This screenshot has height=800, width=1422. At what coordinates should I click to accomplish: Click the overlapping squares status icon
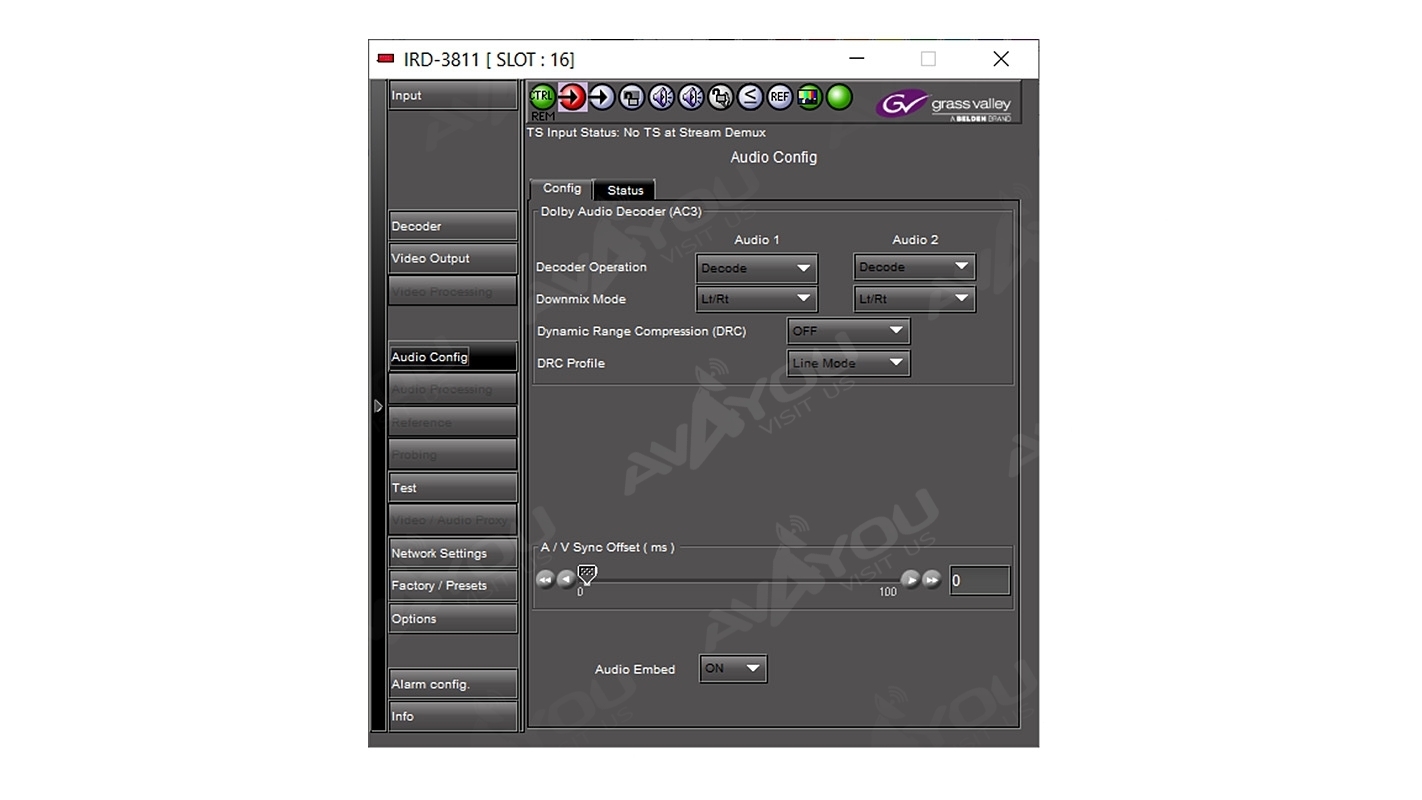coord(631,97)
